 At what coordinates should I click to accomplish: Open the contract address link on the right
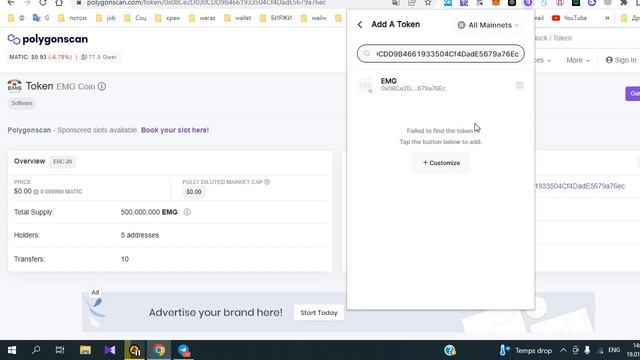pyautogui.click(x=580, y=186)
